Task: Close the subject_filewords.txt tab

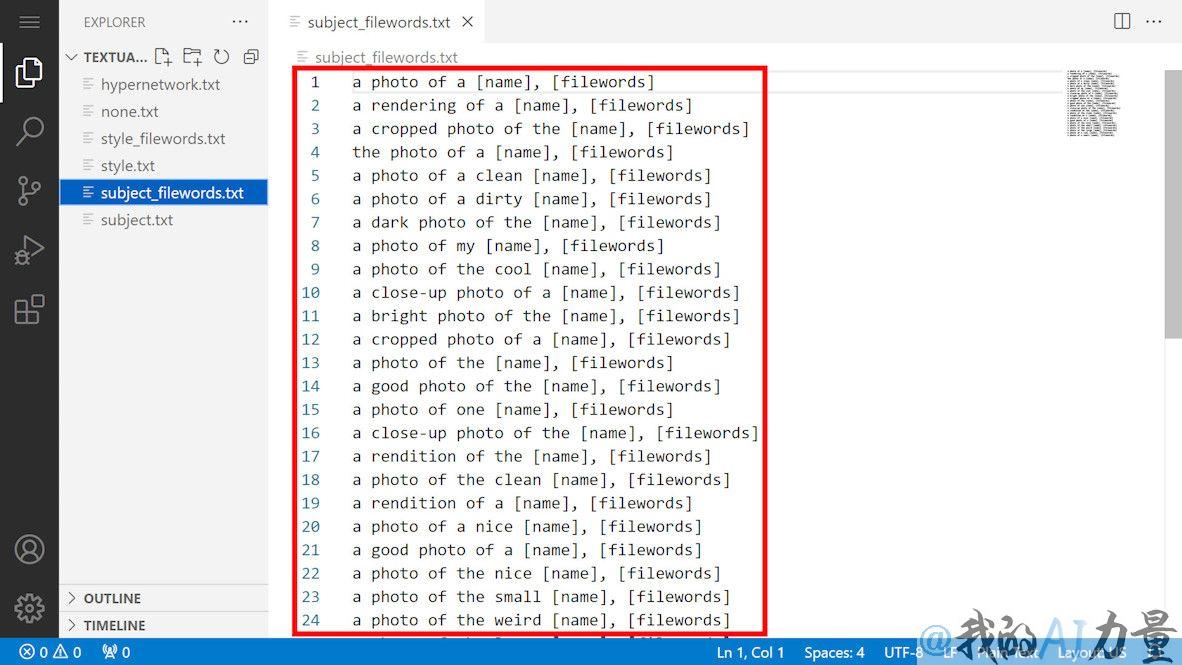Action: 467,22
